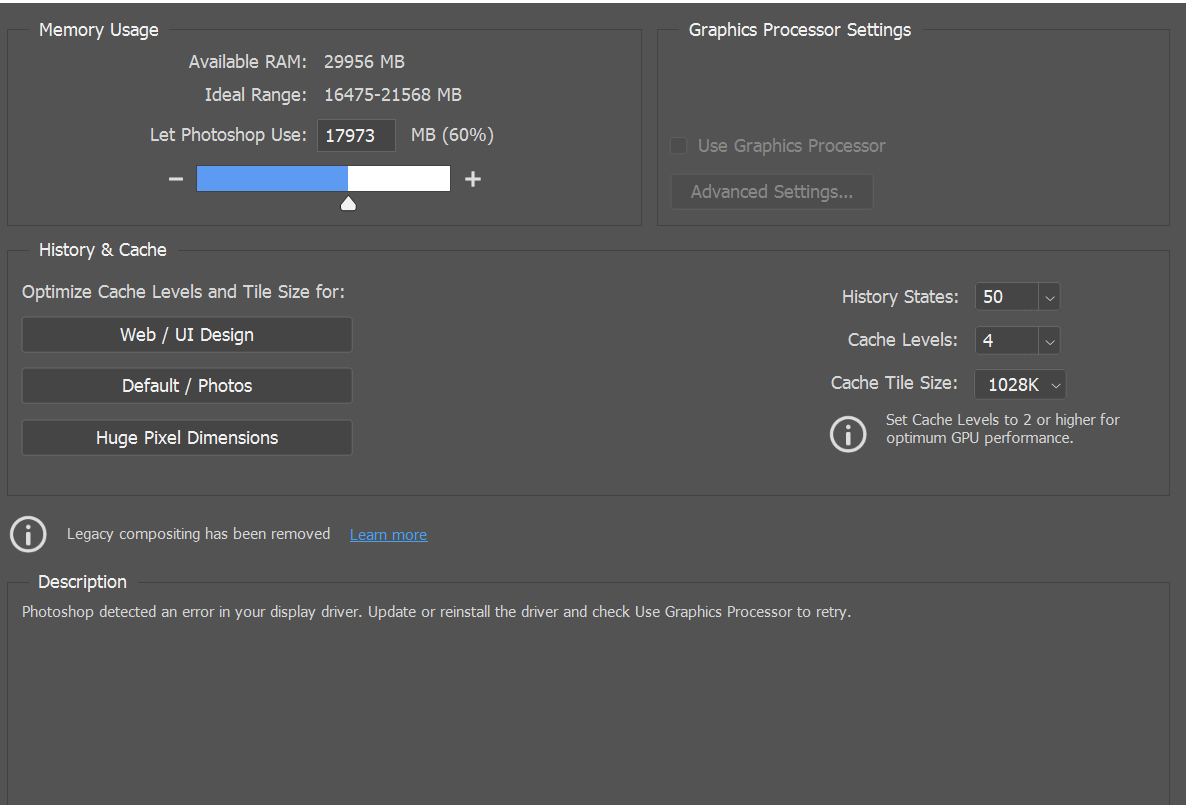Image resolution: width=1186 pixels, height=805 pixels.
Task: Click the info icon beside the GPU performance tip
Action: 848,434
